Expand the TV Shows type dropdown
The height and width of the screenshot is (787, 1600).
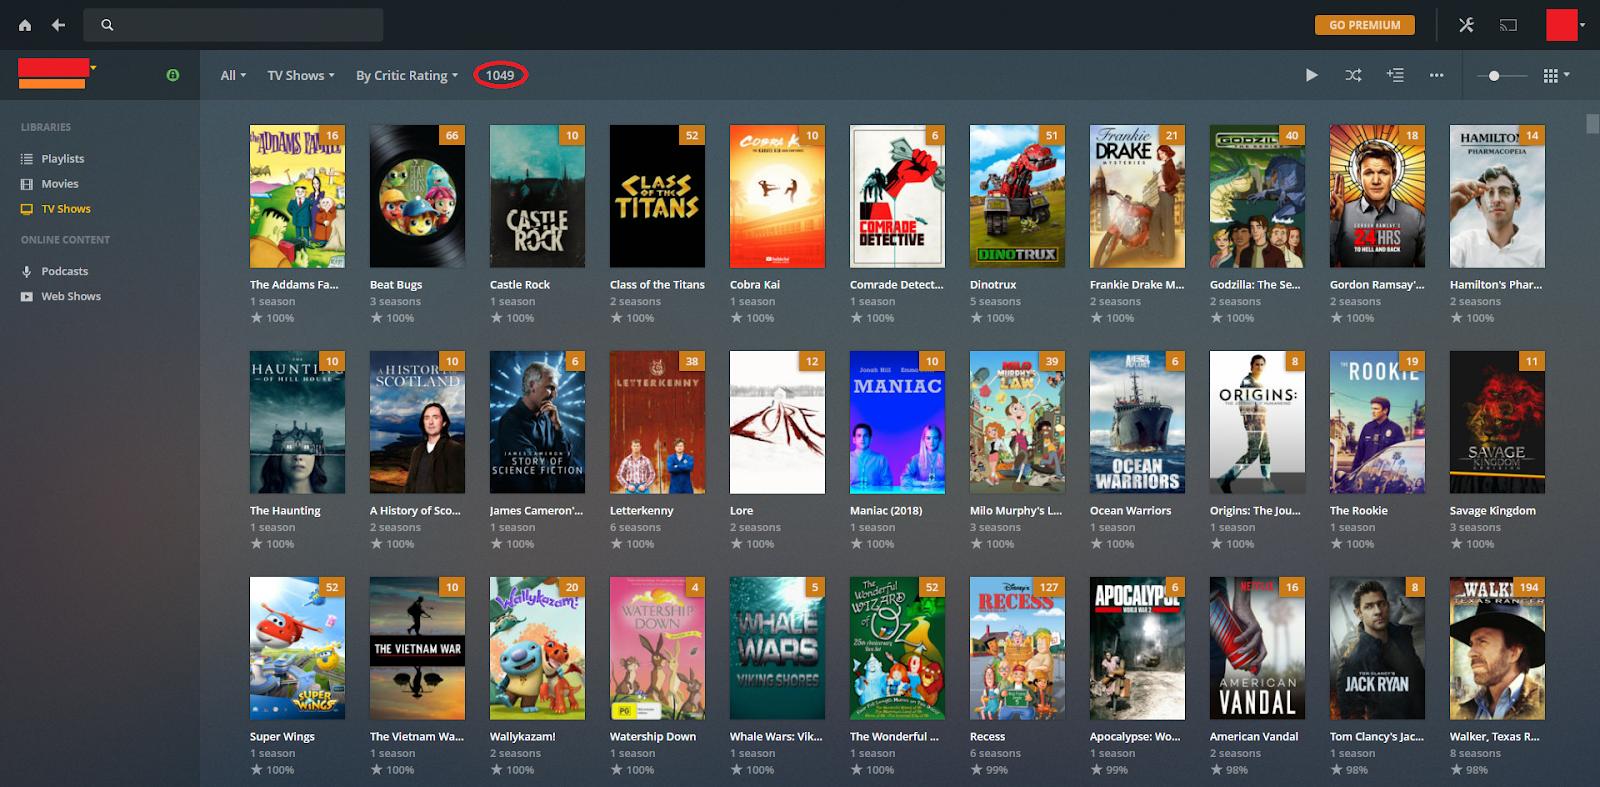pyautogui.click(x=301, y=75)
